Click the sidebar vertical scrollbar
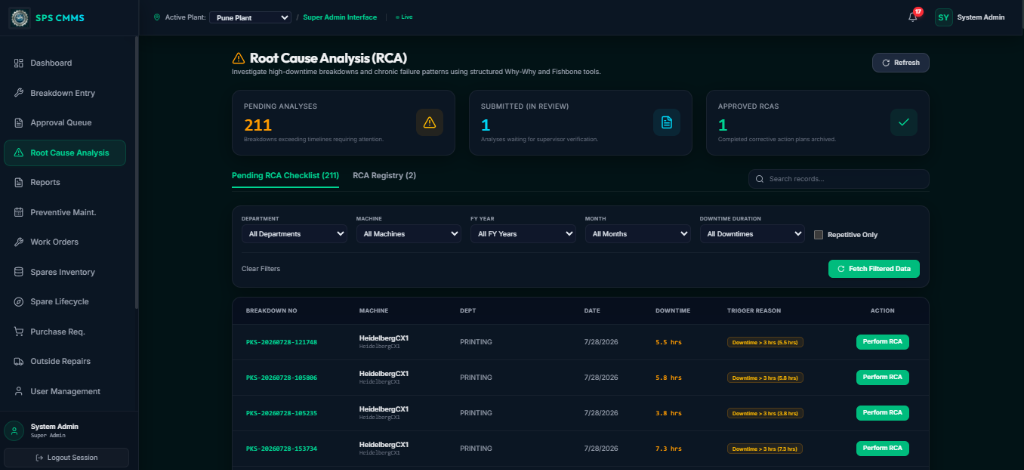 136,173
